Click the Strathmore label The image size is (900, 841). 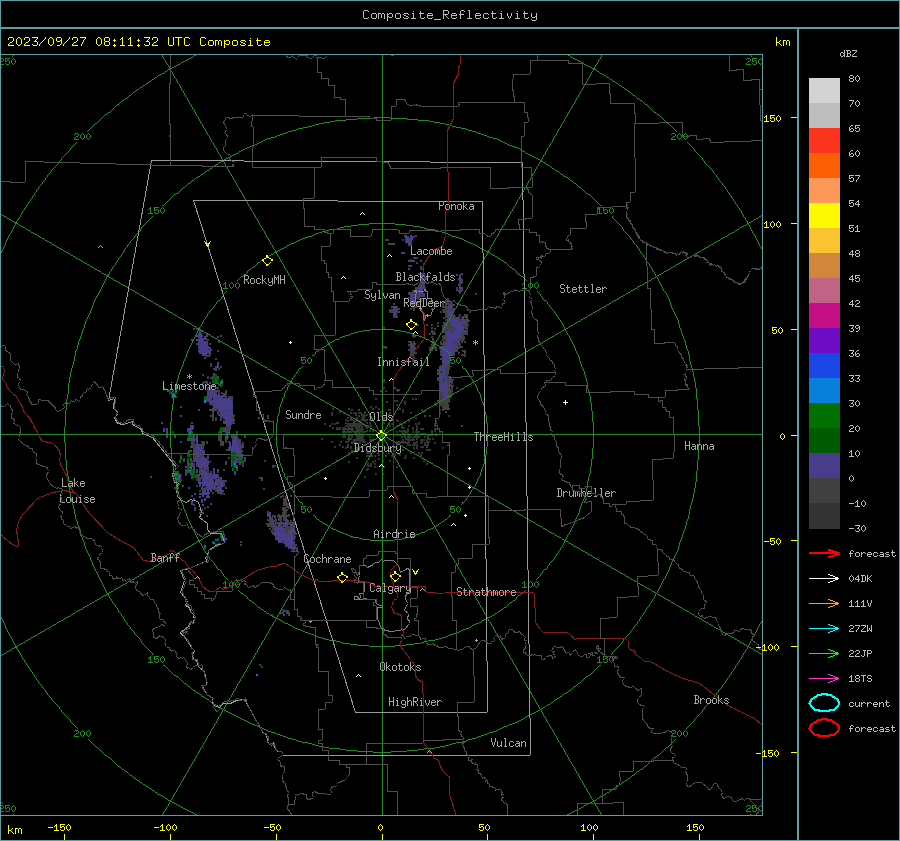point(486,592)
